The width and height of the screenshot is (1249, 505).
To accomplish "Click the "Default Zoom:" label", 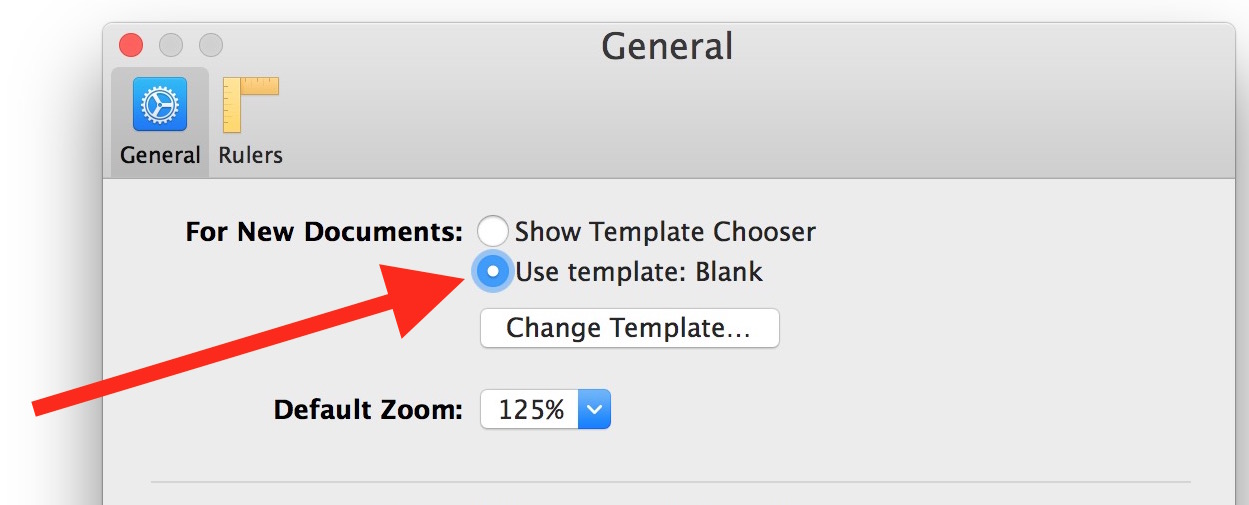I will (x=368, y=409).
